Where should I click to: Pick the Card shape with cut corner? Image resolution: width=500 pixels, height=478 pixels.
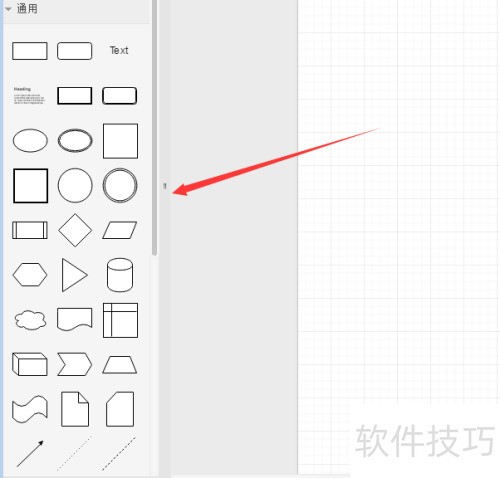tap(120, 409)
